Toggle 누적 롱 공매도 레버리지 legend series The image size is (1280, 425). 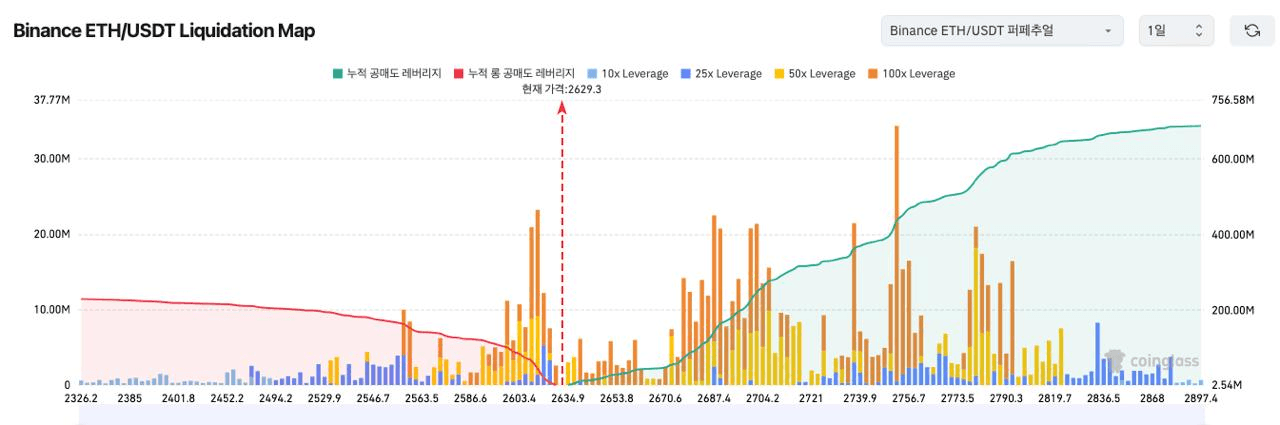click(514, 74)
